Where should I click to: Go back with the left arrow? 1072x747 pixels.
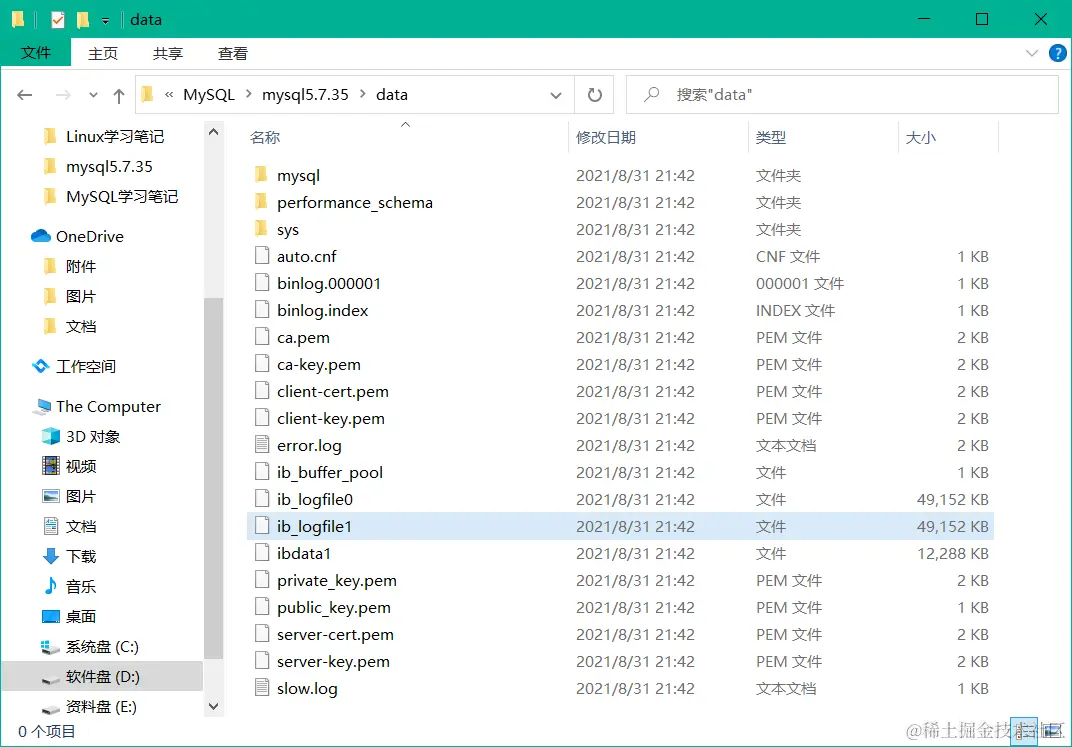coord(25,95)
